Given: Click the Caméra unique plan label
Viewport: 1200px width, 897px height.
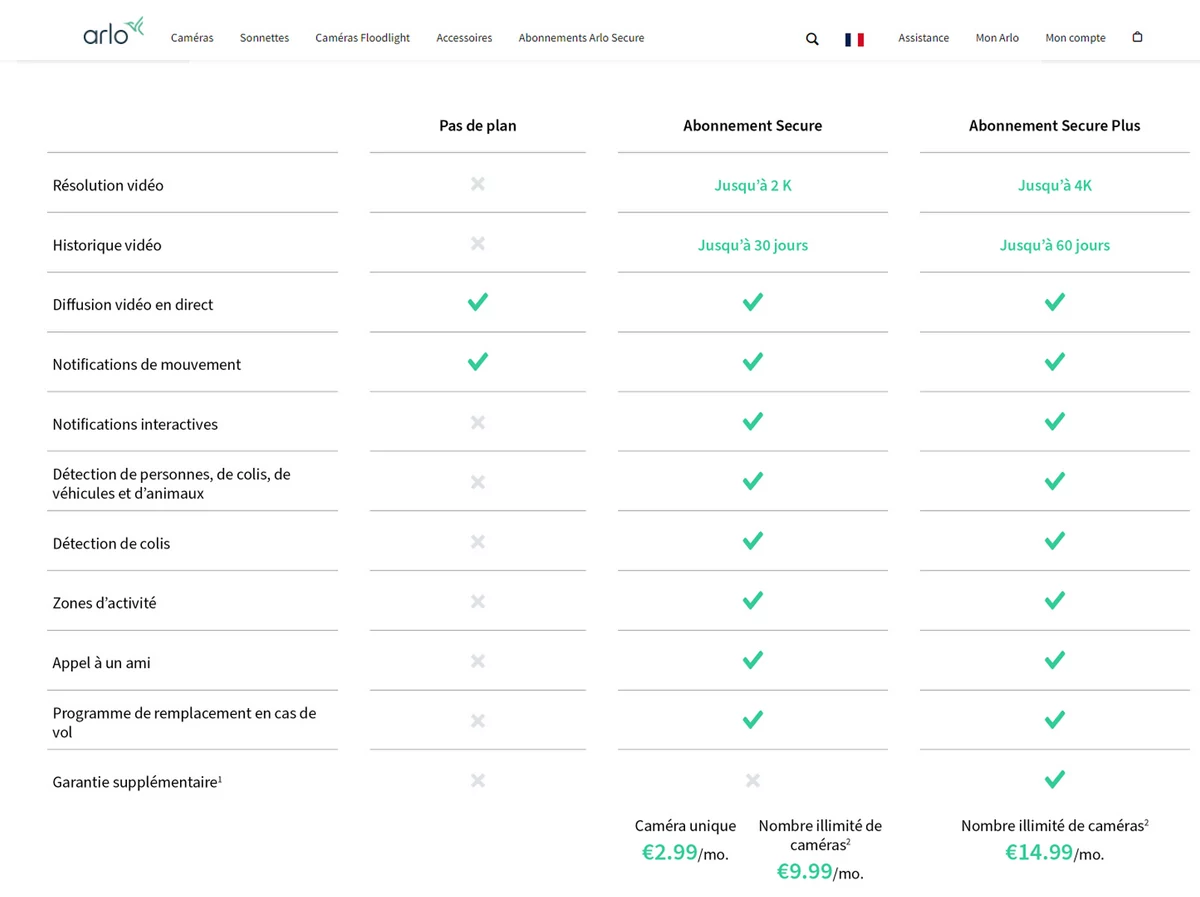Looking at the screenshot, I should tap(685, 826).
